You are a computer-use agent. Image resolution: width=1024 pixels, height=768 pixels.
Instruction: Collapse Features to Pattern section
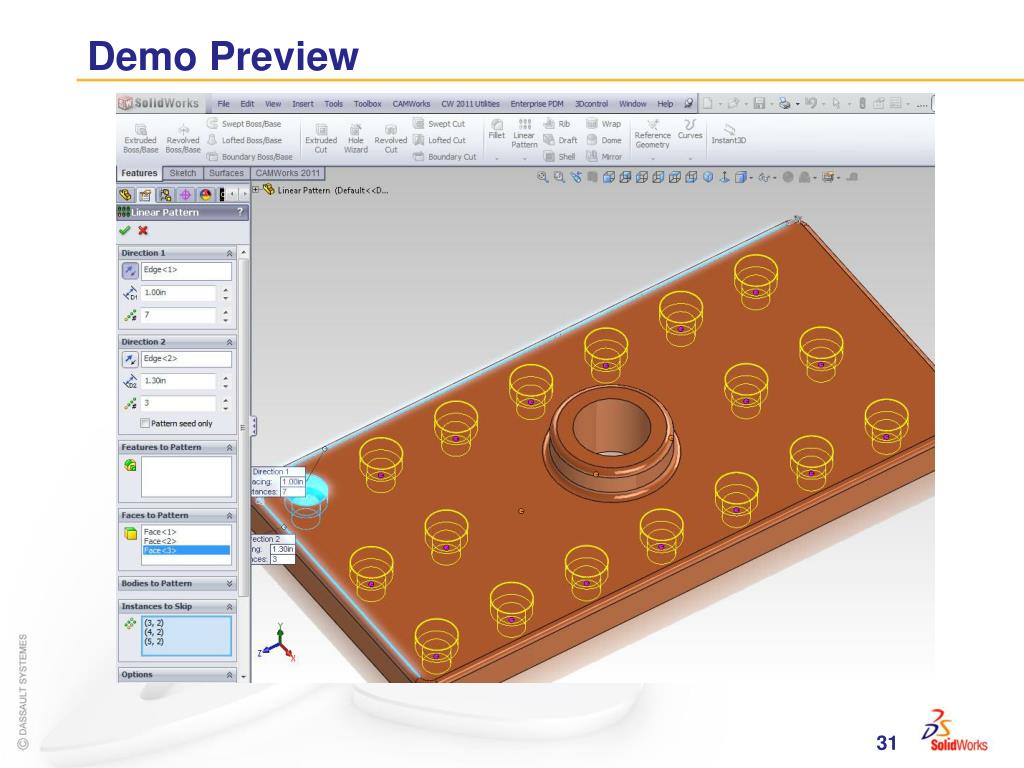click(x=229, y=448)
